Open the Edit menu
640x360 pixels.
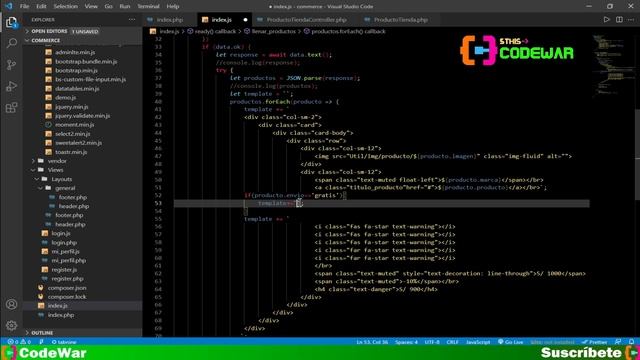pyautogui.click(x=41, y=6)
